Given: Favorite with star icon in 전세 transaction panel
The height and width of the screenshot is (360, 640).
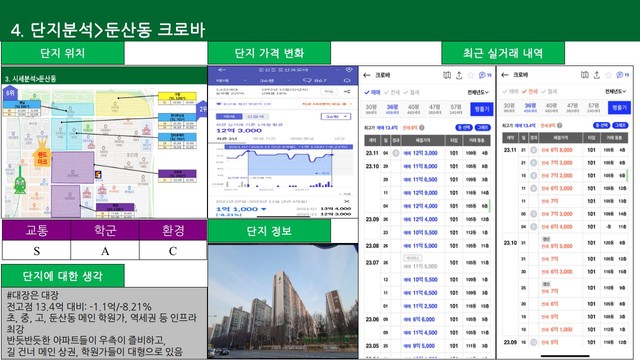Looking at the screenshot, I should coord(608,75).
